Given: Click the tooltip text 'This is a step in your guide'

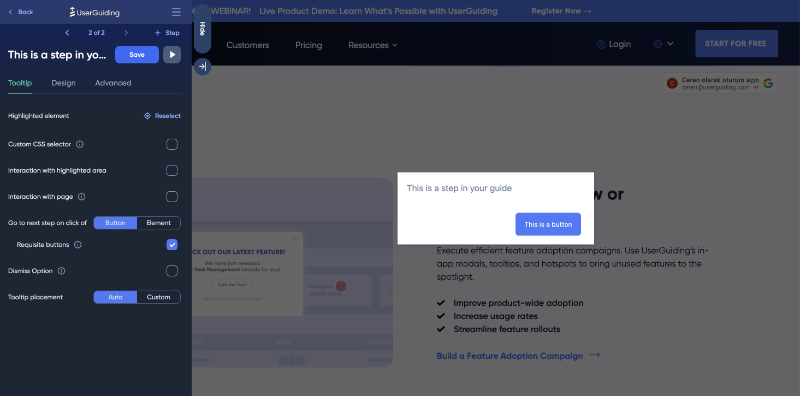Looking at the screenshot, I should (459, 188).
